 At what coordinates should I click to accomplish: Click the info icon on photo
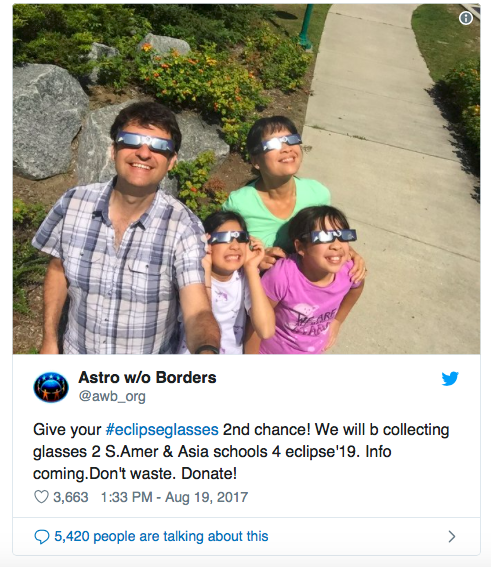coord(466,18)
